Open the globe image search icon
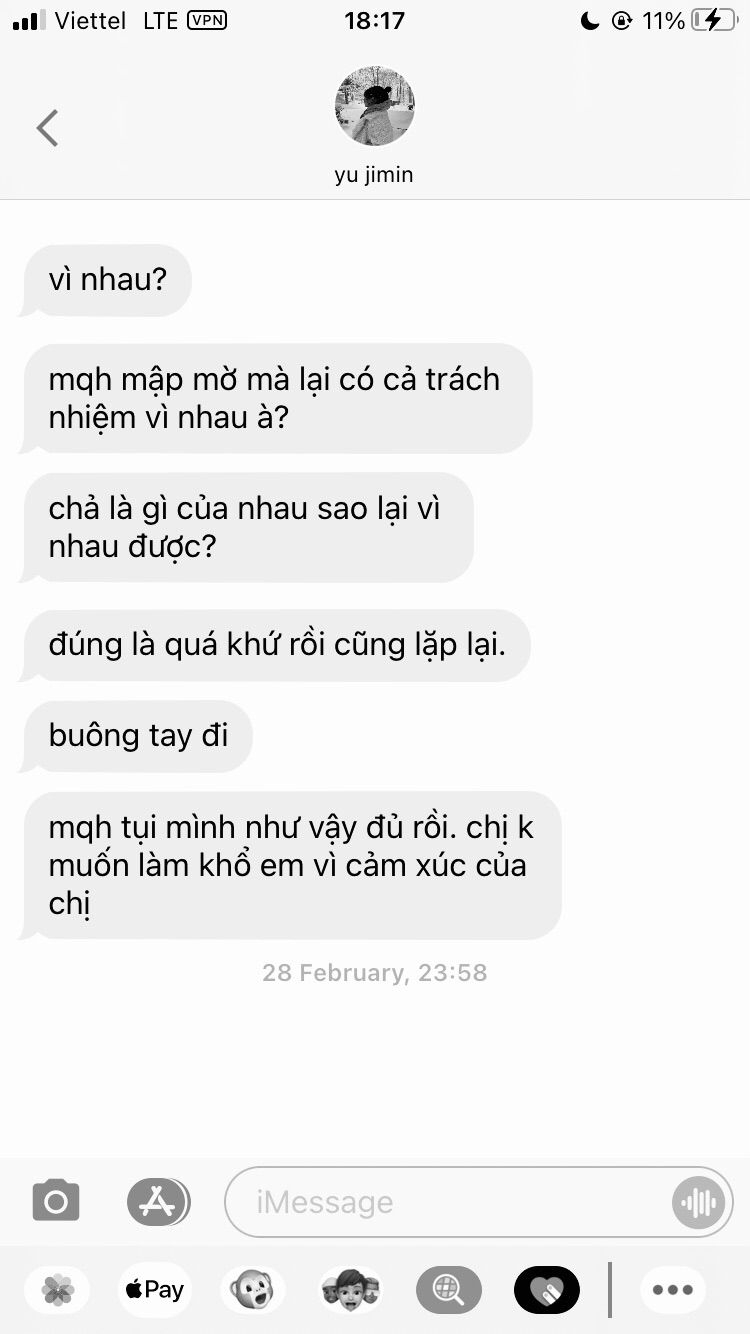Screen dimensions: 750x1334 [448, 1290]
